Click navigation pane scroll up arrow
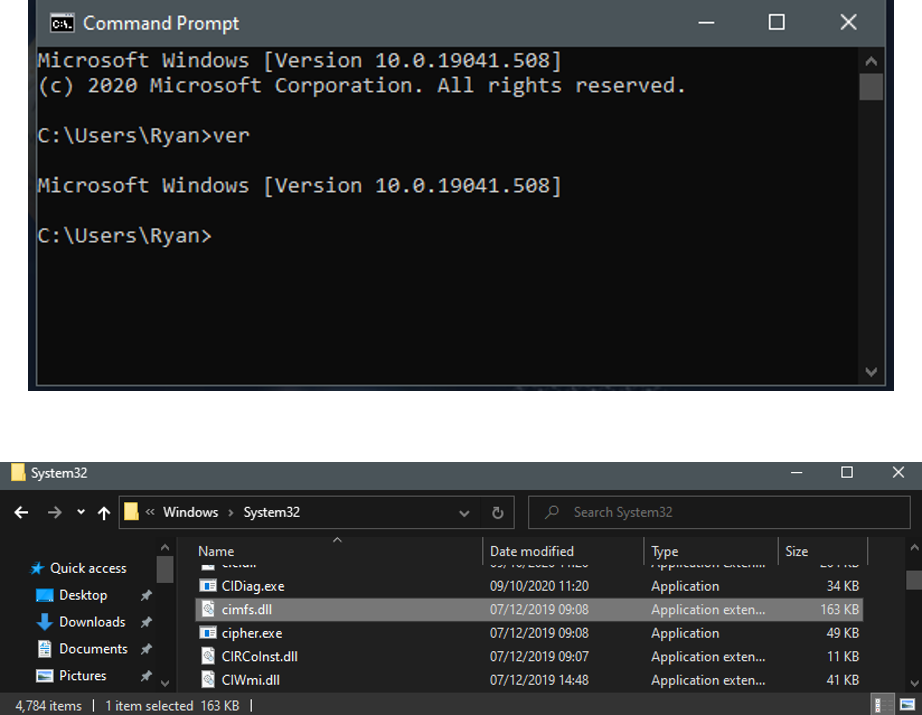922x715 pixels. 165,547
